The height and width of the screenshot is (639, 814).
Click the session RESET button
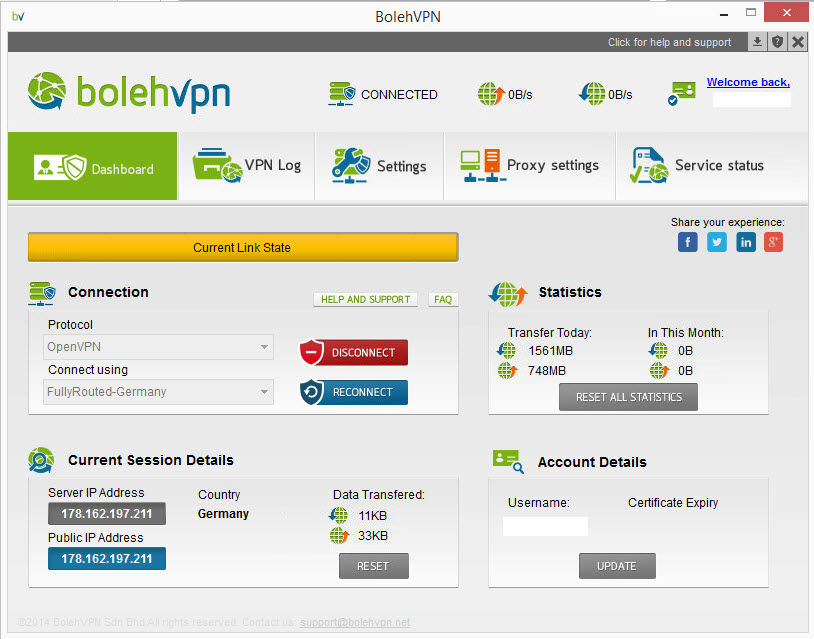[x=374, y=566]
